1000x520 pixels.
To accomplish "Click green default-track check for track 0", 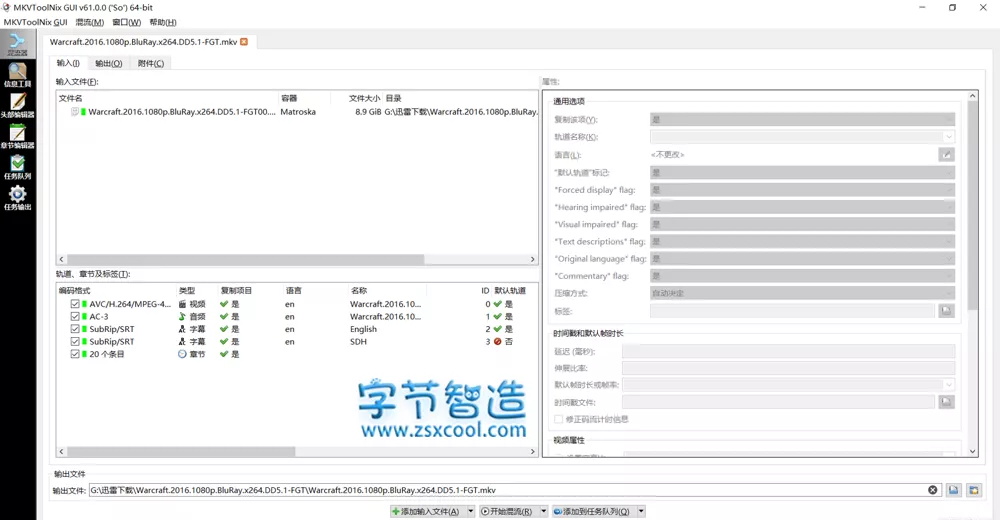I will pos(497,304).
